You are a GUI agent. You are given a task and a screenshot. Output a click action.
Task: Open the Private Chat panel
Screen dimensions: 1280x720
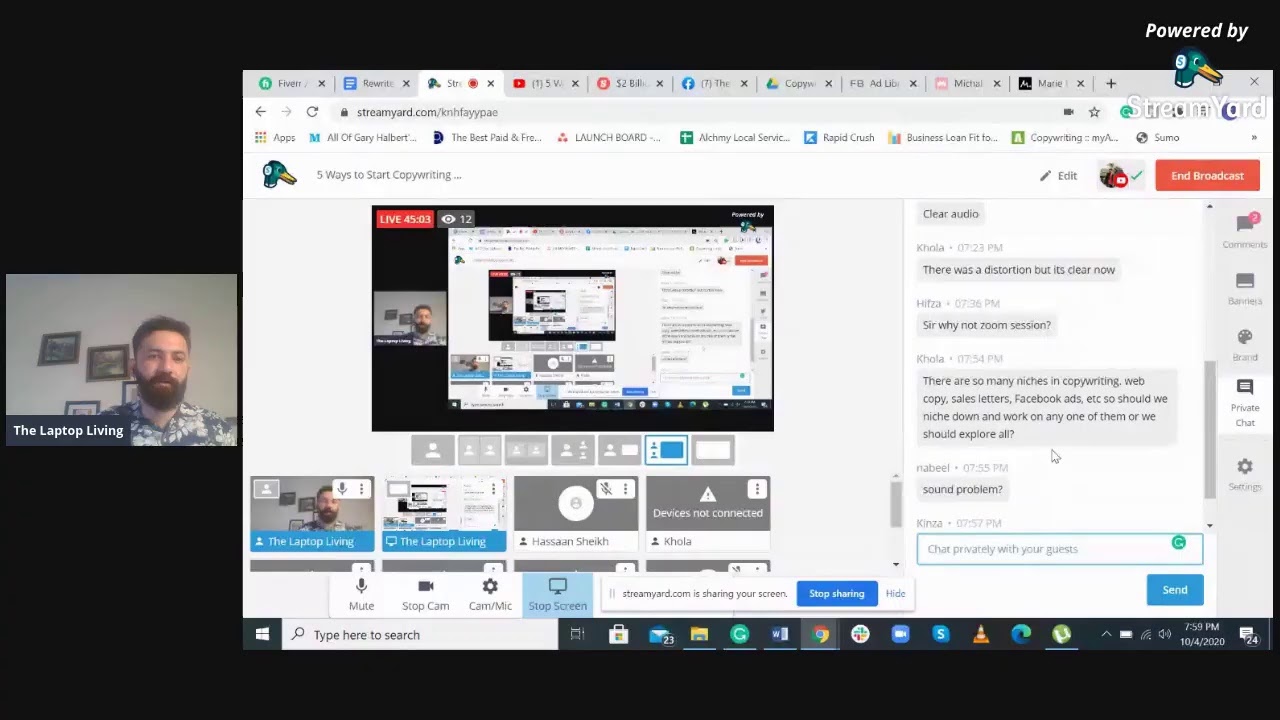tap(1245, 403)
